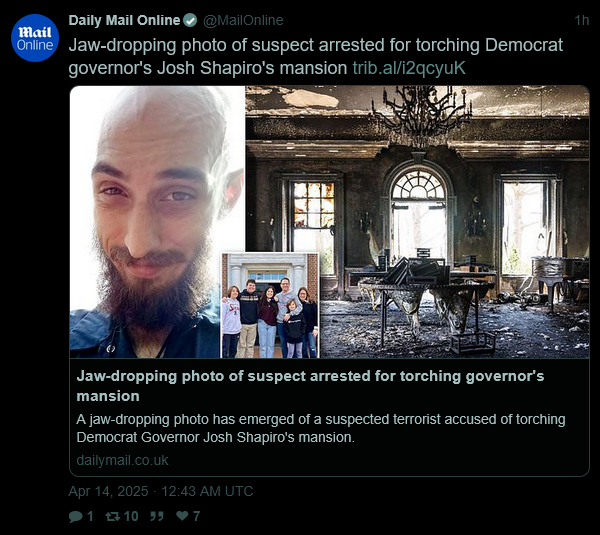This screenshot has width=600, height=535.
Task: Click the retweet count 10
Action: pyautogui.click(x=131, y=517)
